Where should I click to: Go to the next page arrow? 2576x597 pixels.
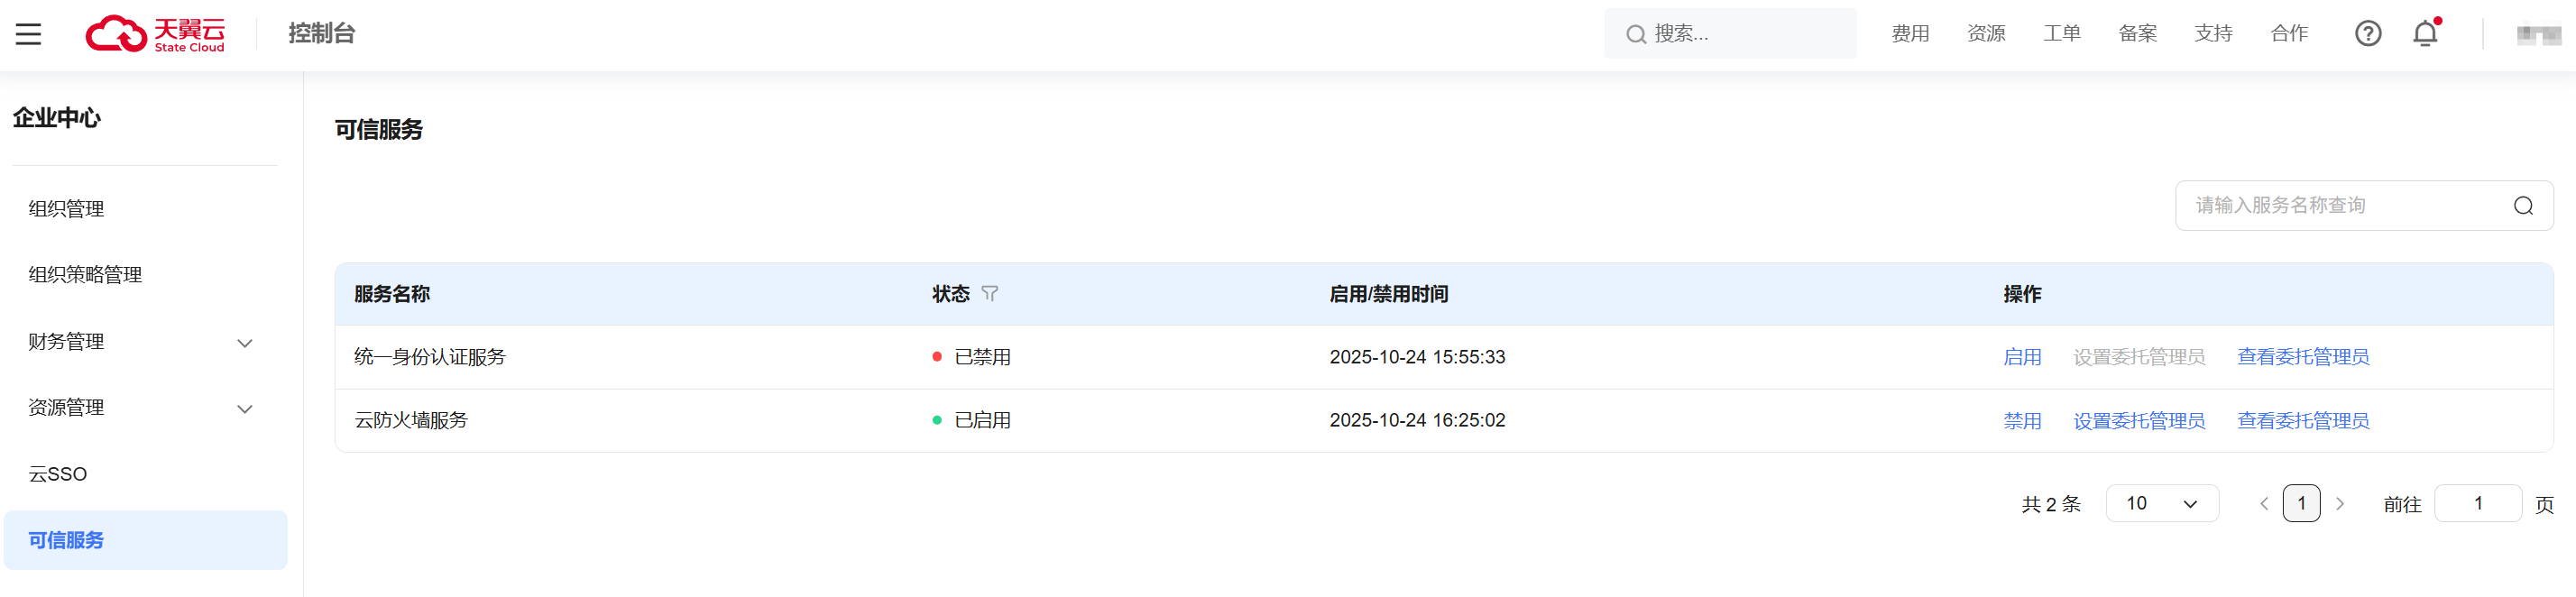[x=2340, y=504]
